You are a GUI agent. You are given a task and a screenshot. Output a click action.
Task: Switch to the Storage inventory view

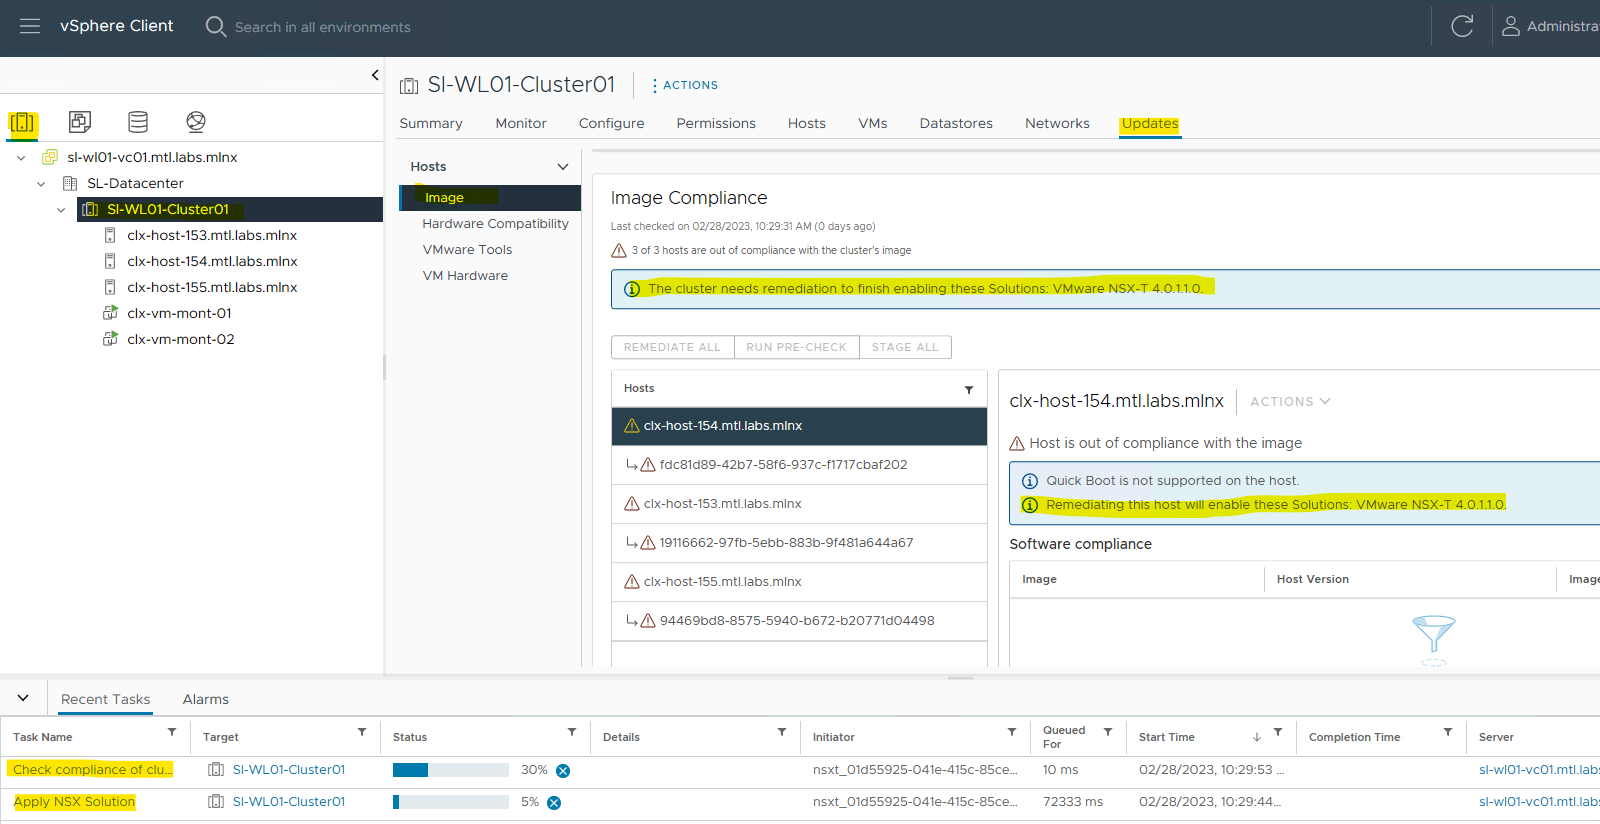(x=138, y=122)
